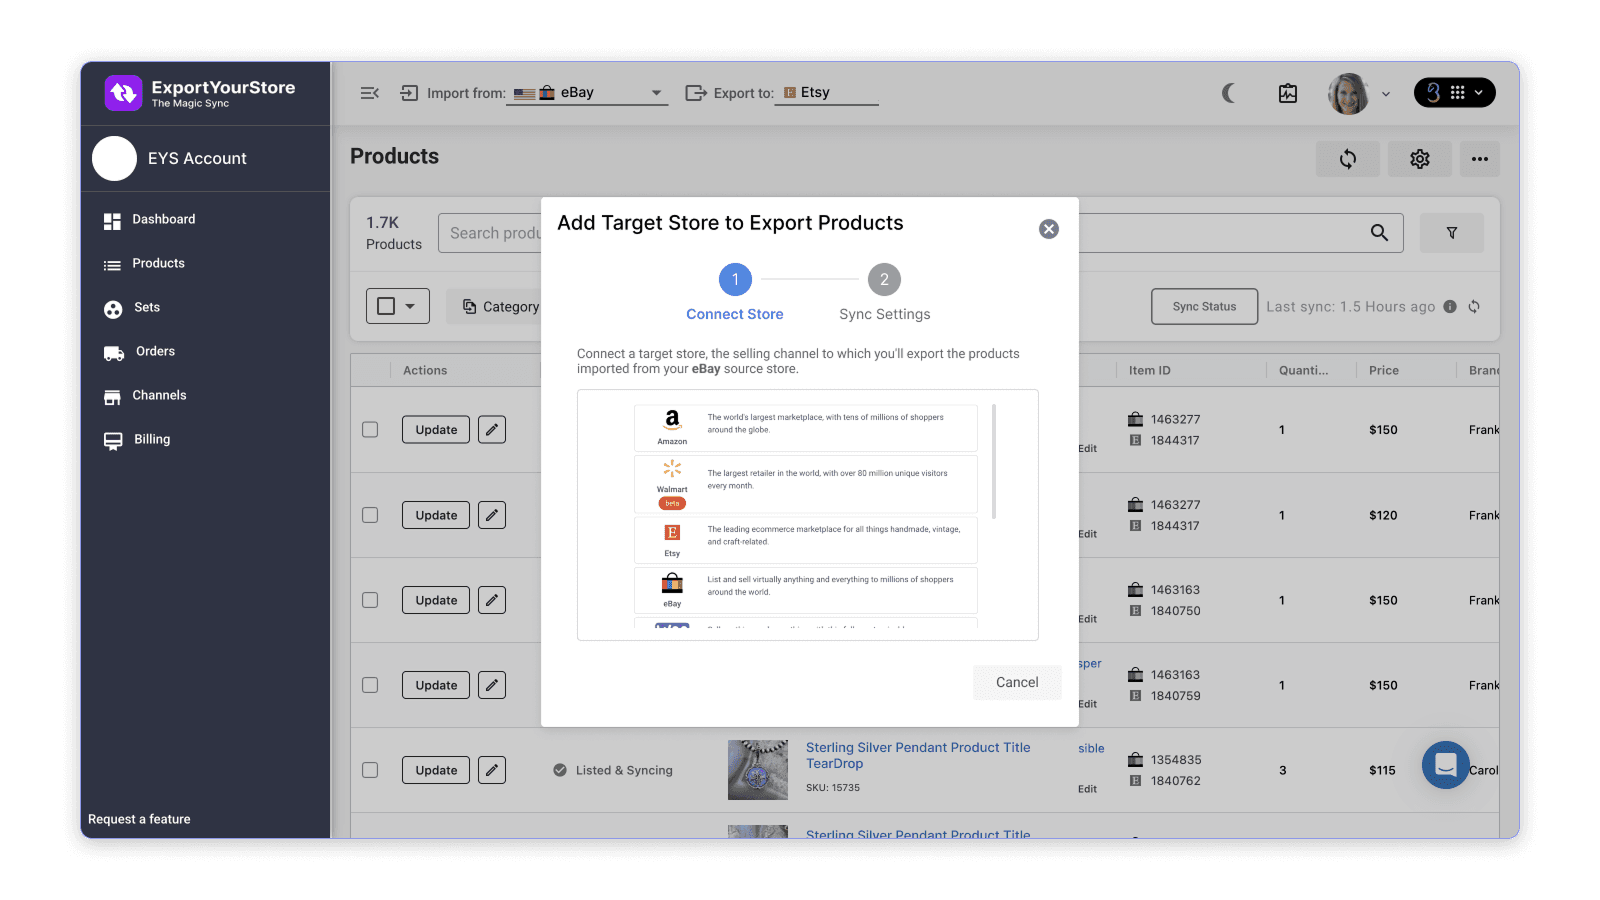This screenshot has height=900, width=1600.
Task: Navigate to Dashboard in the sidebar
Action: point(162,219)
